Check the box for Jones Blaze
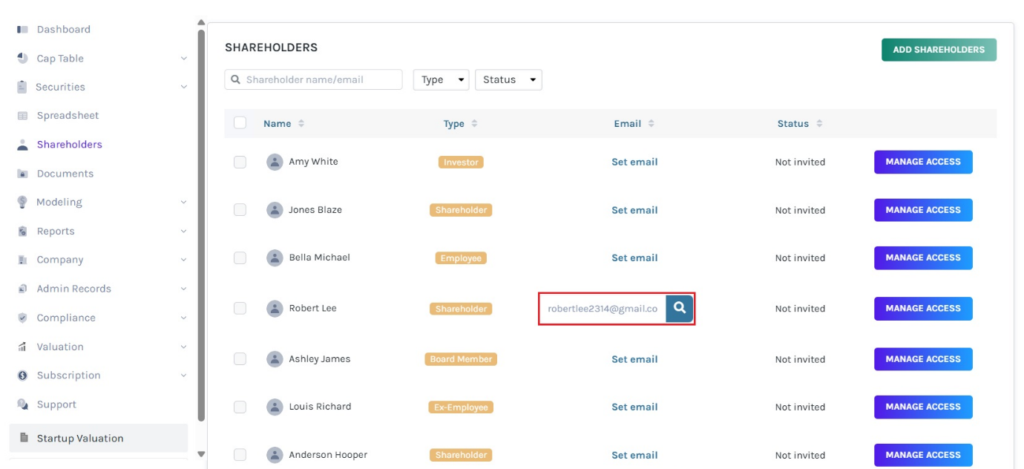1024x469 pixels. 240,210
